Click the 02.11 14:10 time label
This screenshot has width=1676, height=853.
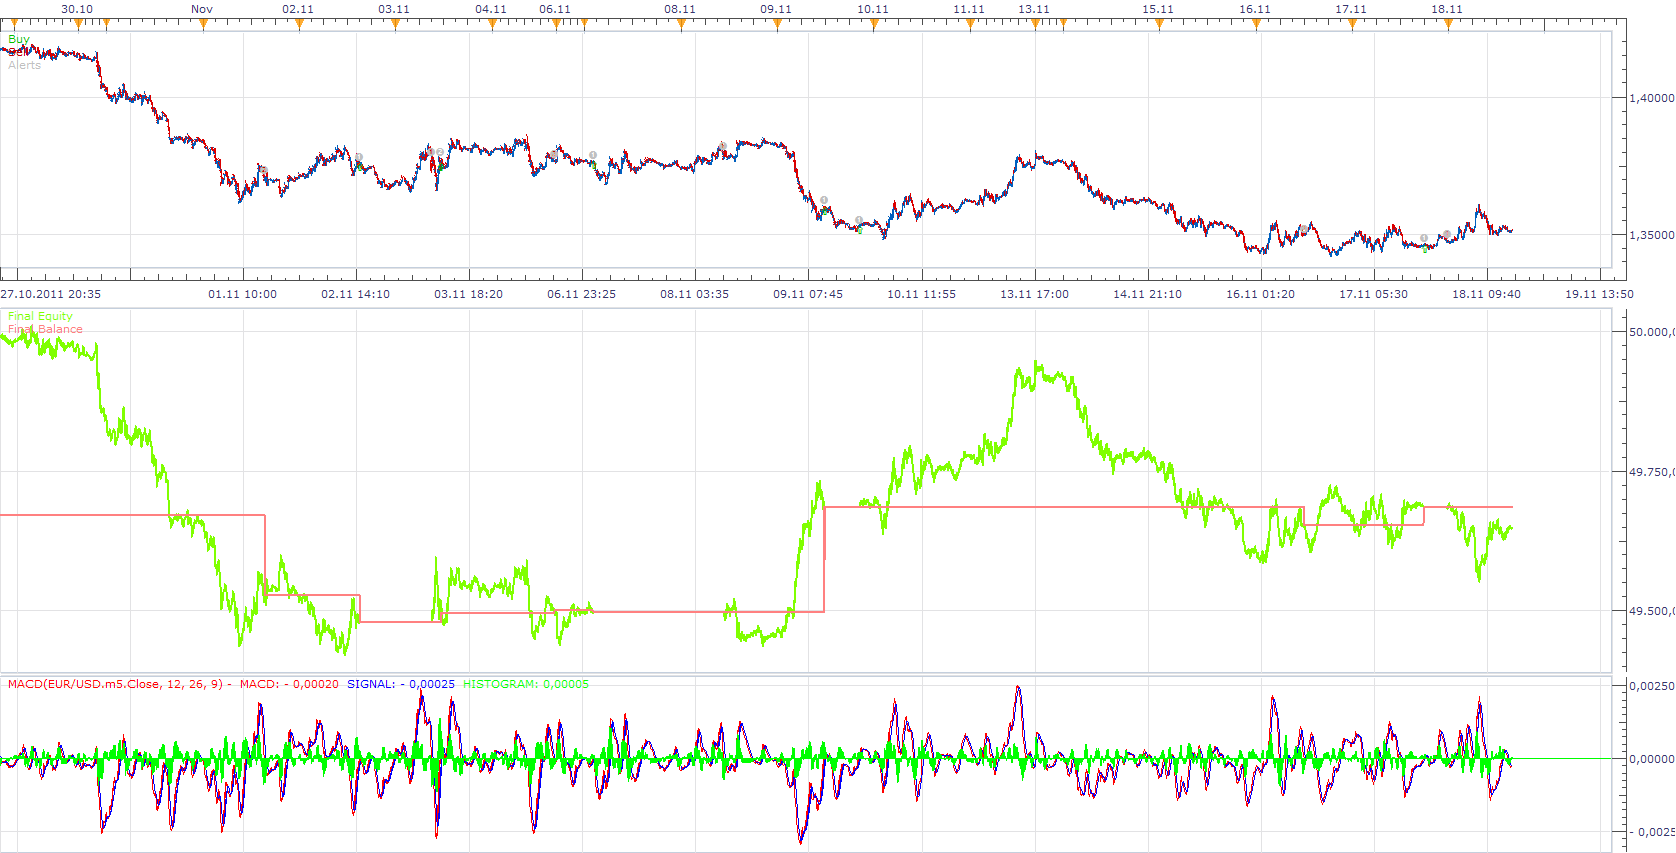point(356,294)
